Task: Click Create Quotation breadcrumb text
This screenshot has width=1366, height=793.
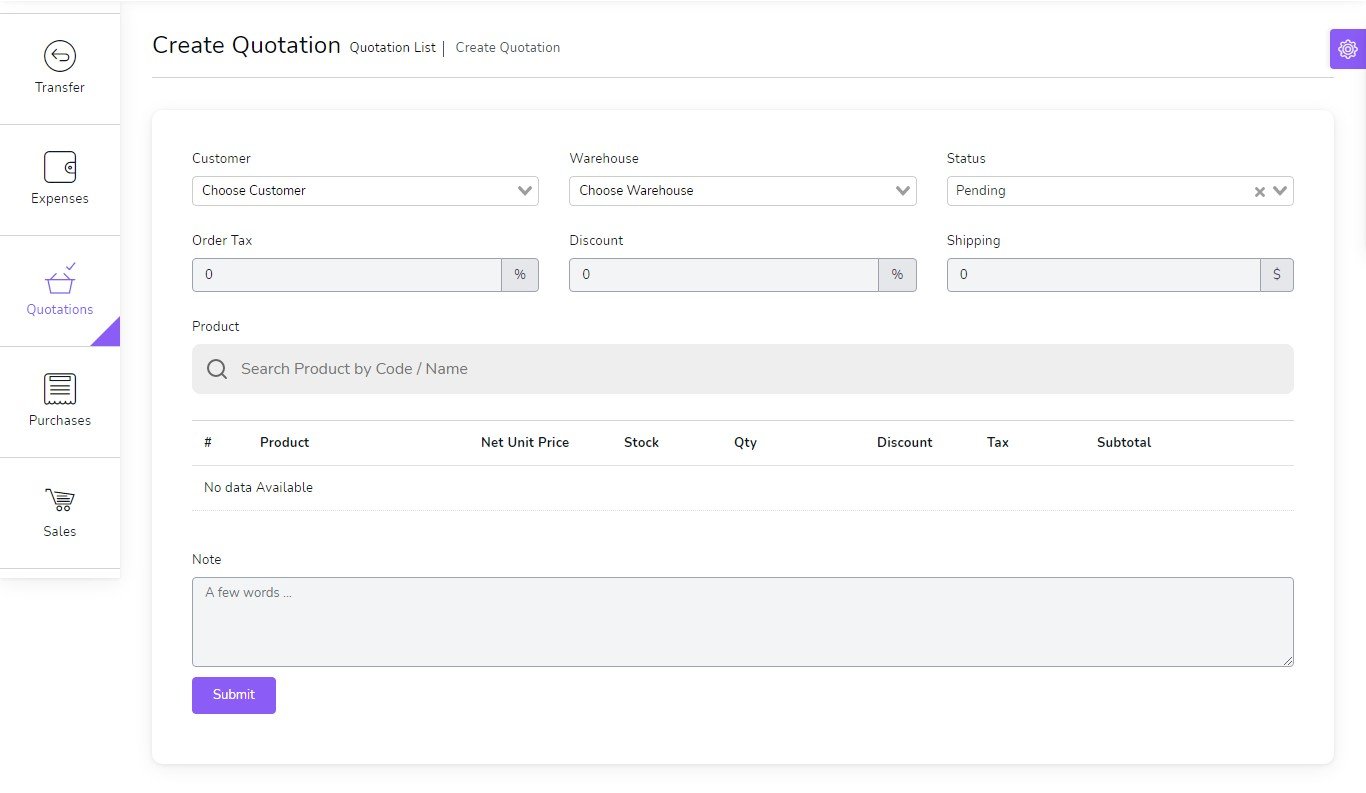Action: pos(508,48)
